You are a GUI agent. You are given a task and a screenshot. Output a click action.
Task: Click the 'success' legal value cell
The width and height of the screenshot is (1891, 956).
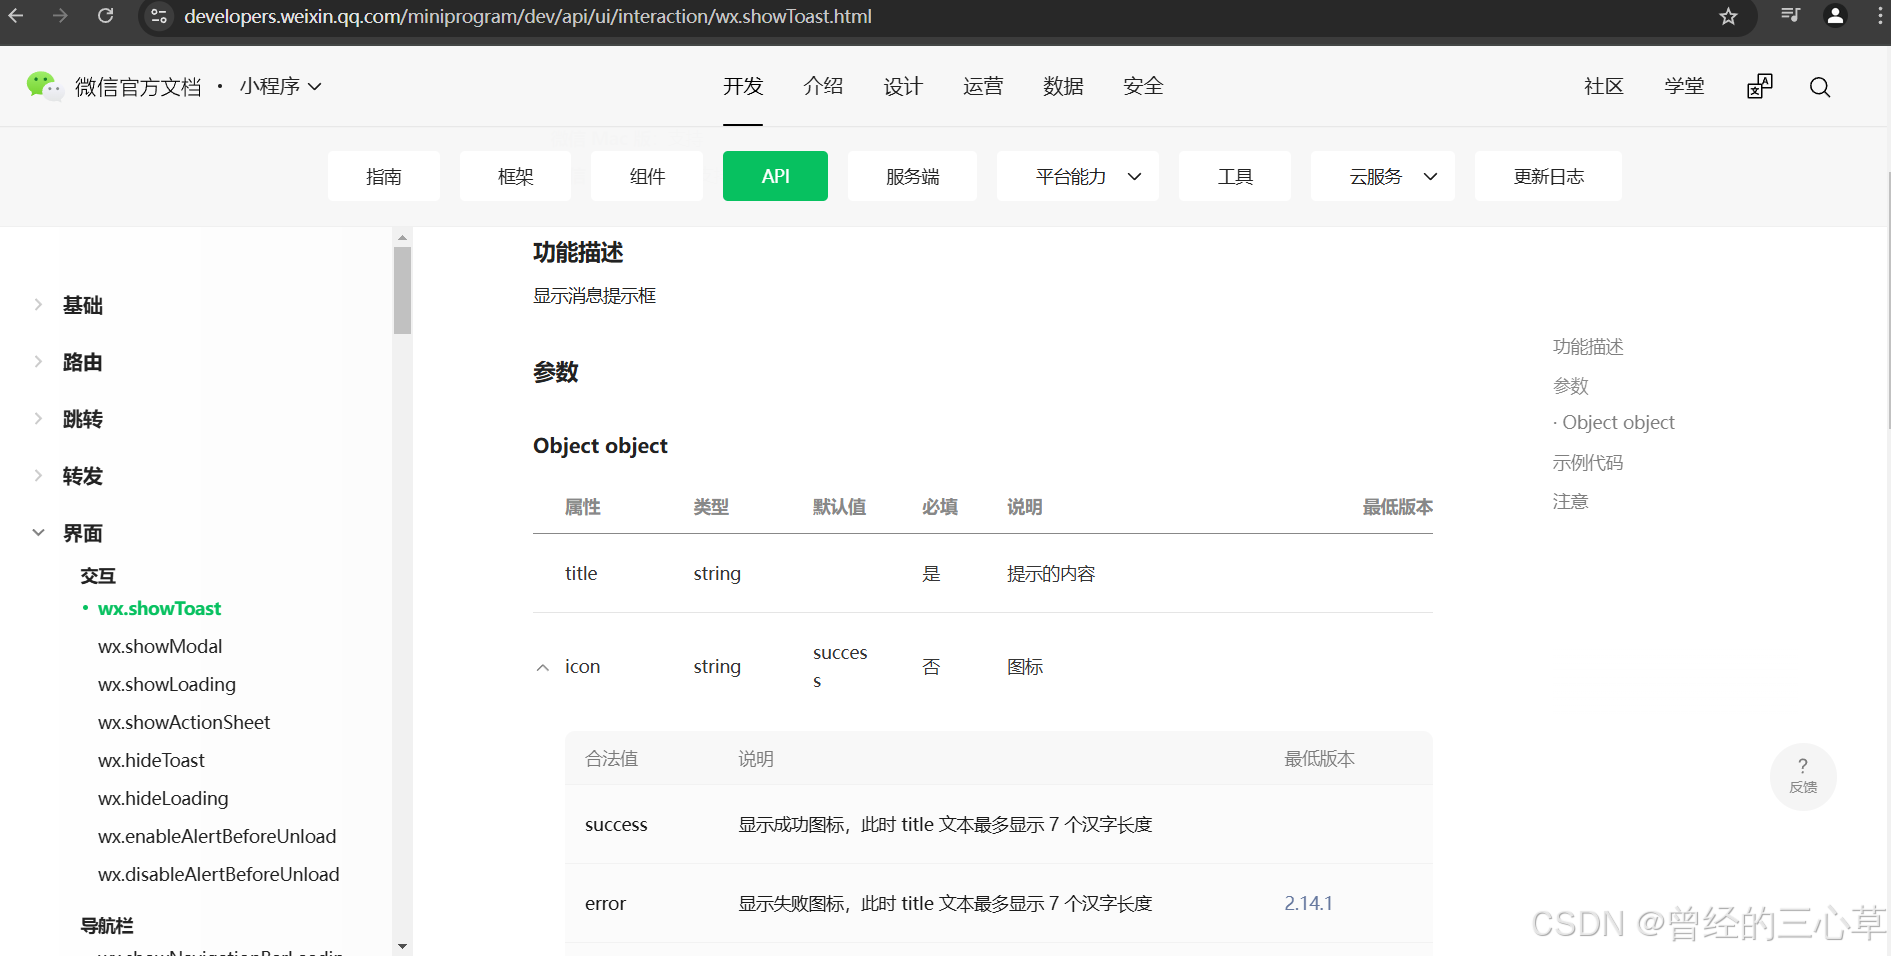[616, 824]
